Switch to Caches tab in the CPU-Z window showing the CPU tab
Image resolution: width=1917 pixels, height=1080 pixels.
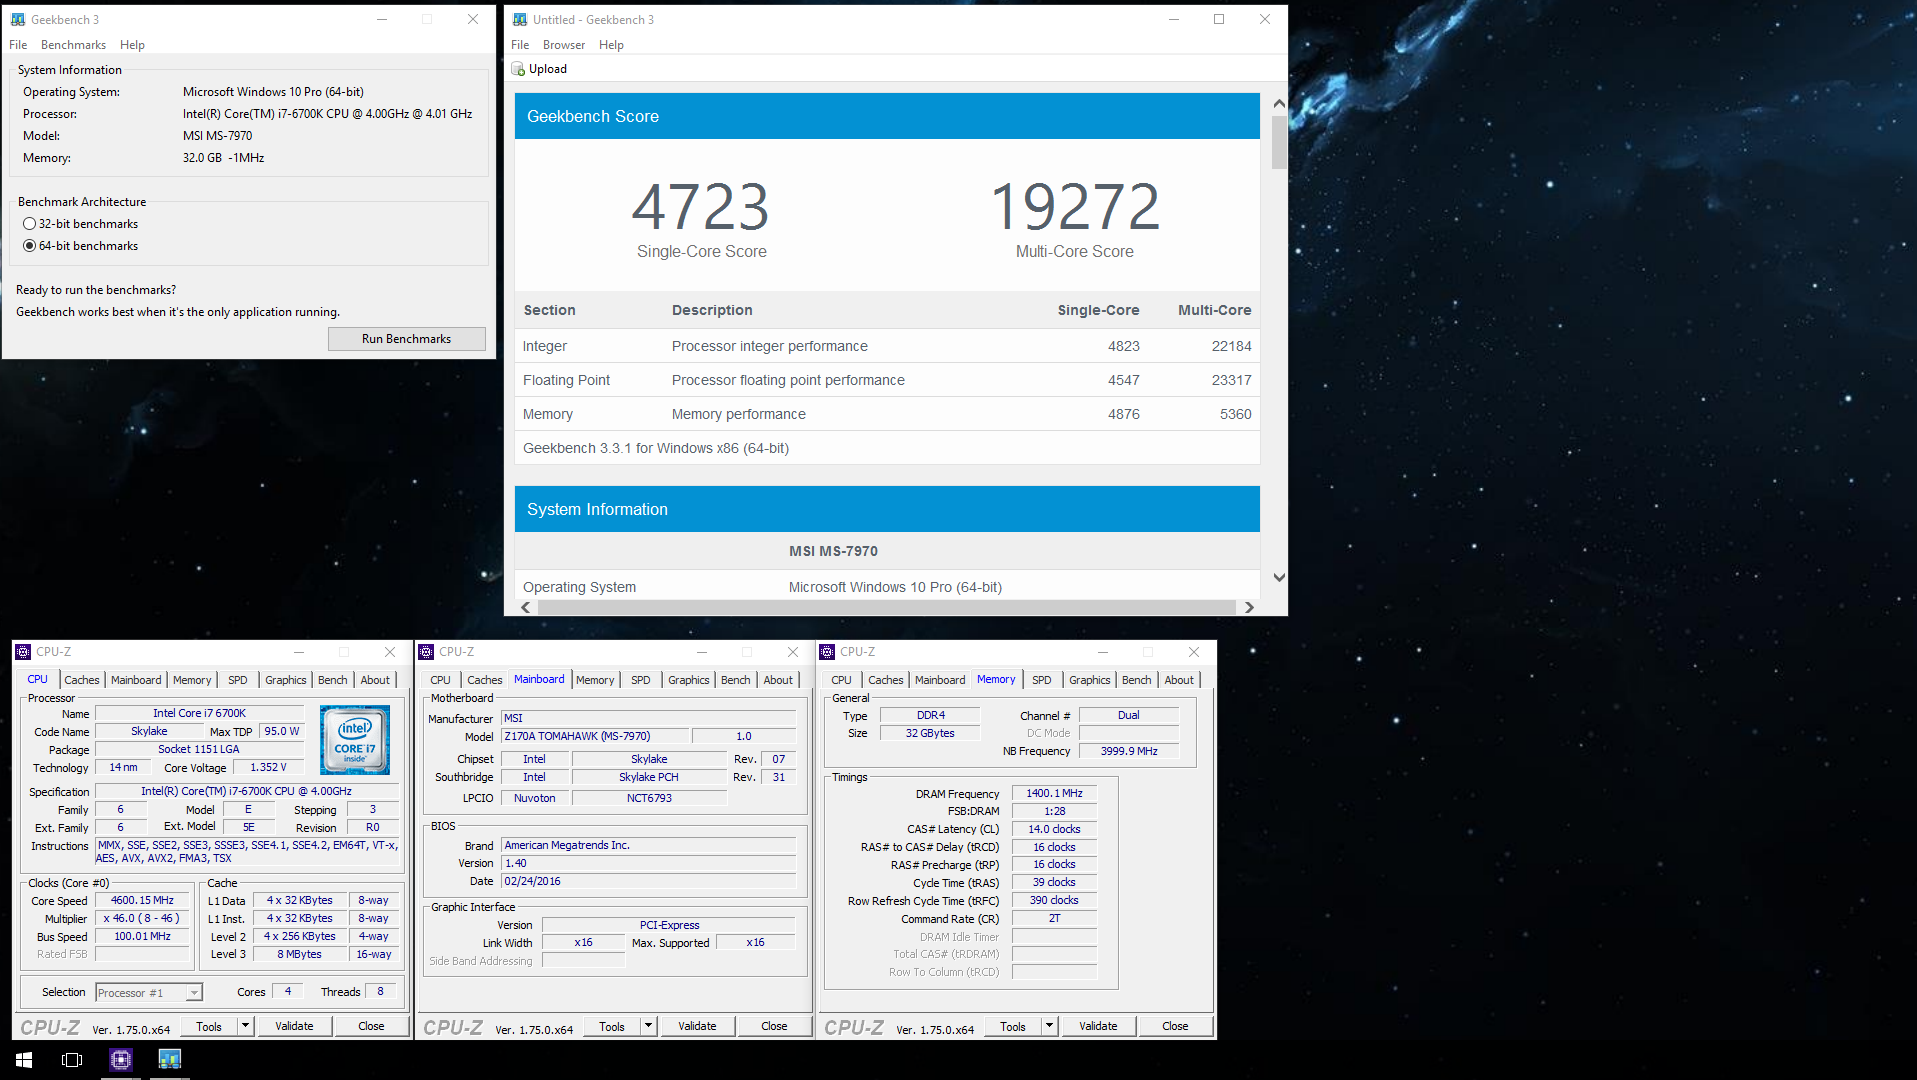point(82,680)
